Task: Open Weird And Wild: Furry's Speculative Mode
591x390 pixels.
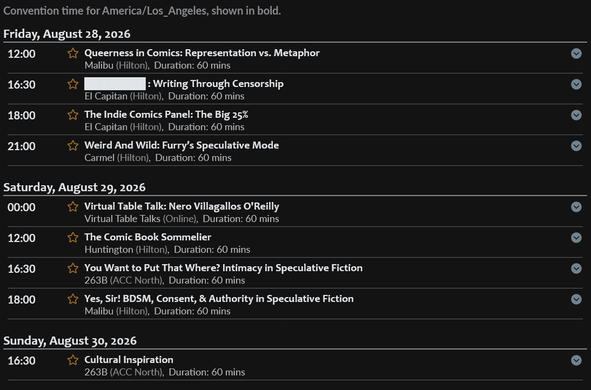Action: pos(182,145)
